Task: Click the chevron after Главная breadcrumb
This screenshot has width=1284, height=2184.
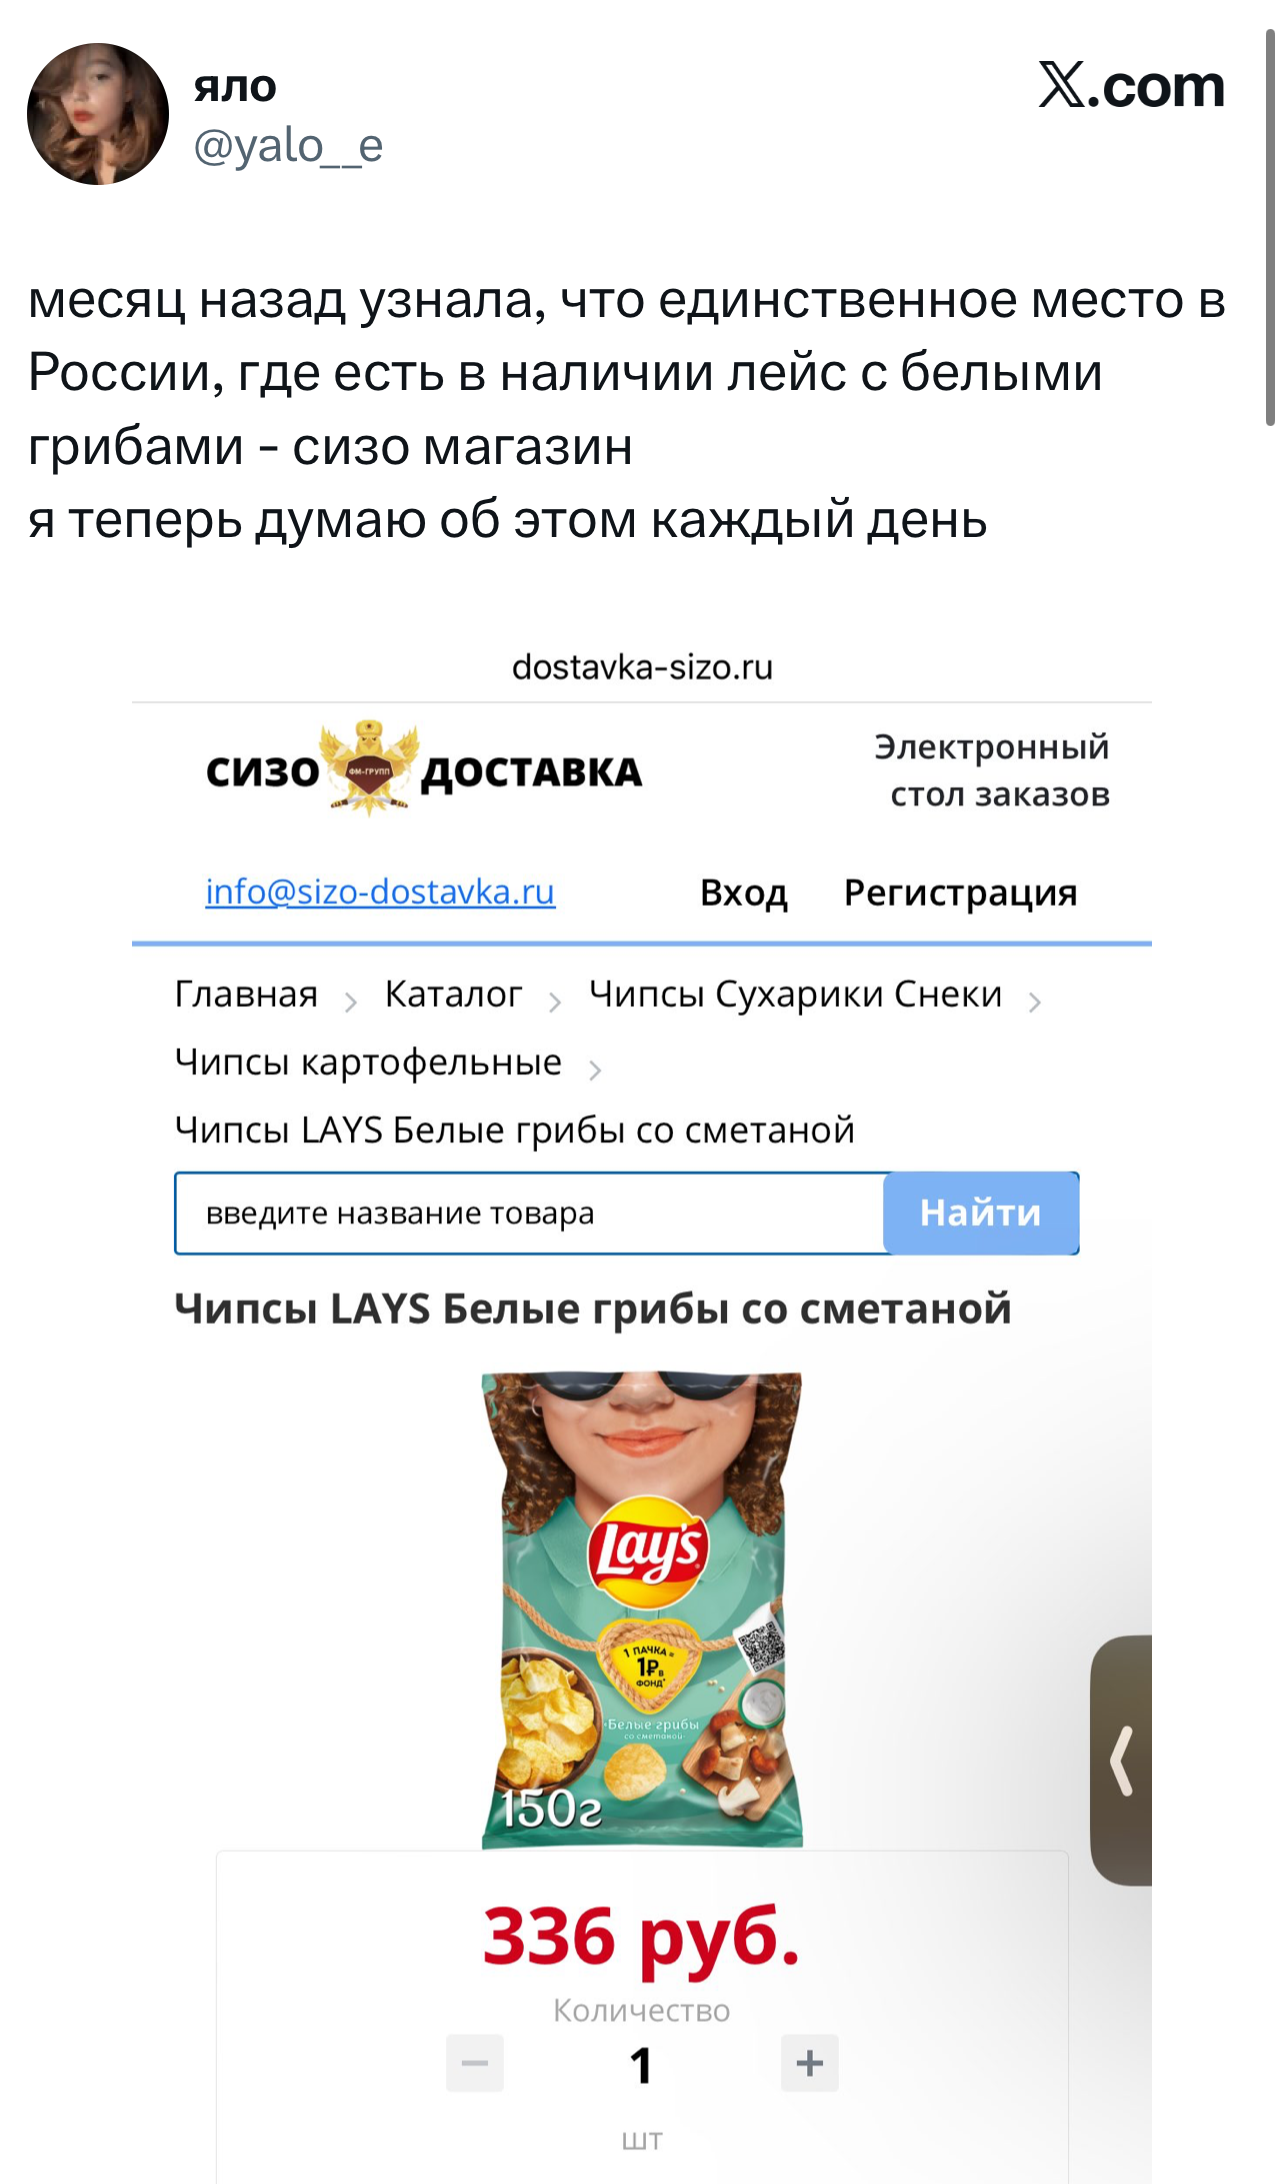Action: [351, 1002]
